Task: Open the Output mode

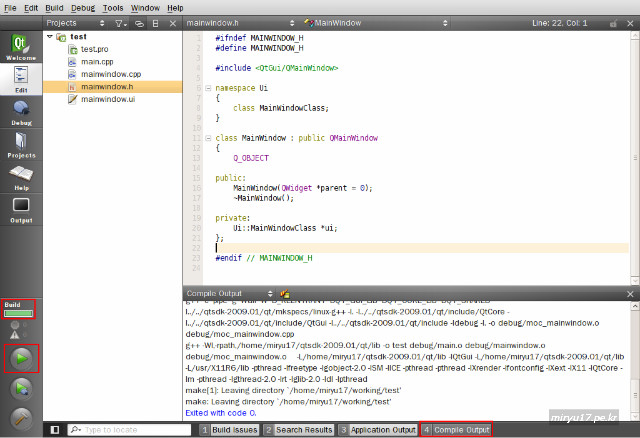Action: 21,210
